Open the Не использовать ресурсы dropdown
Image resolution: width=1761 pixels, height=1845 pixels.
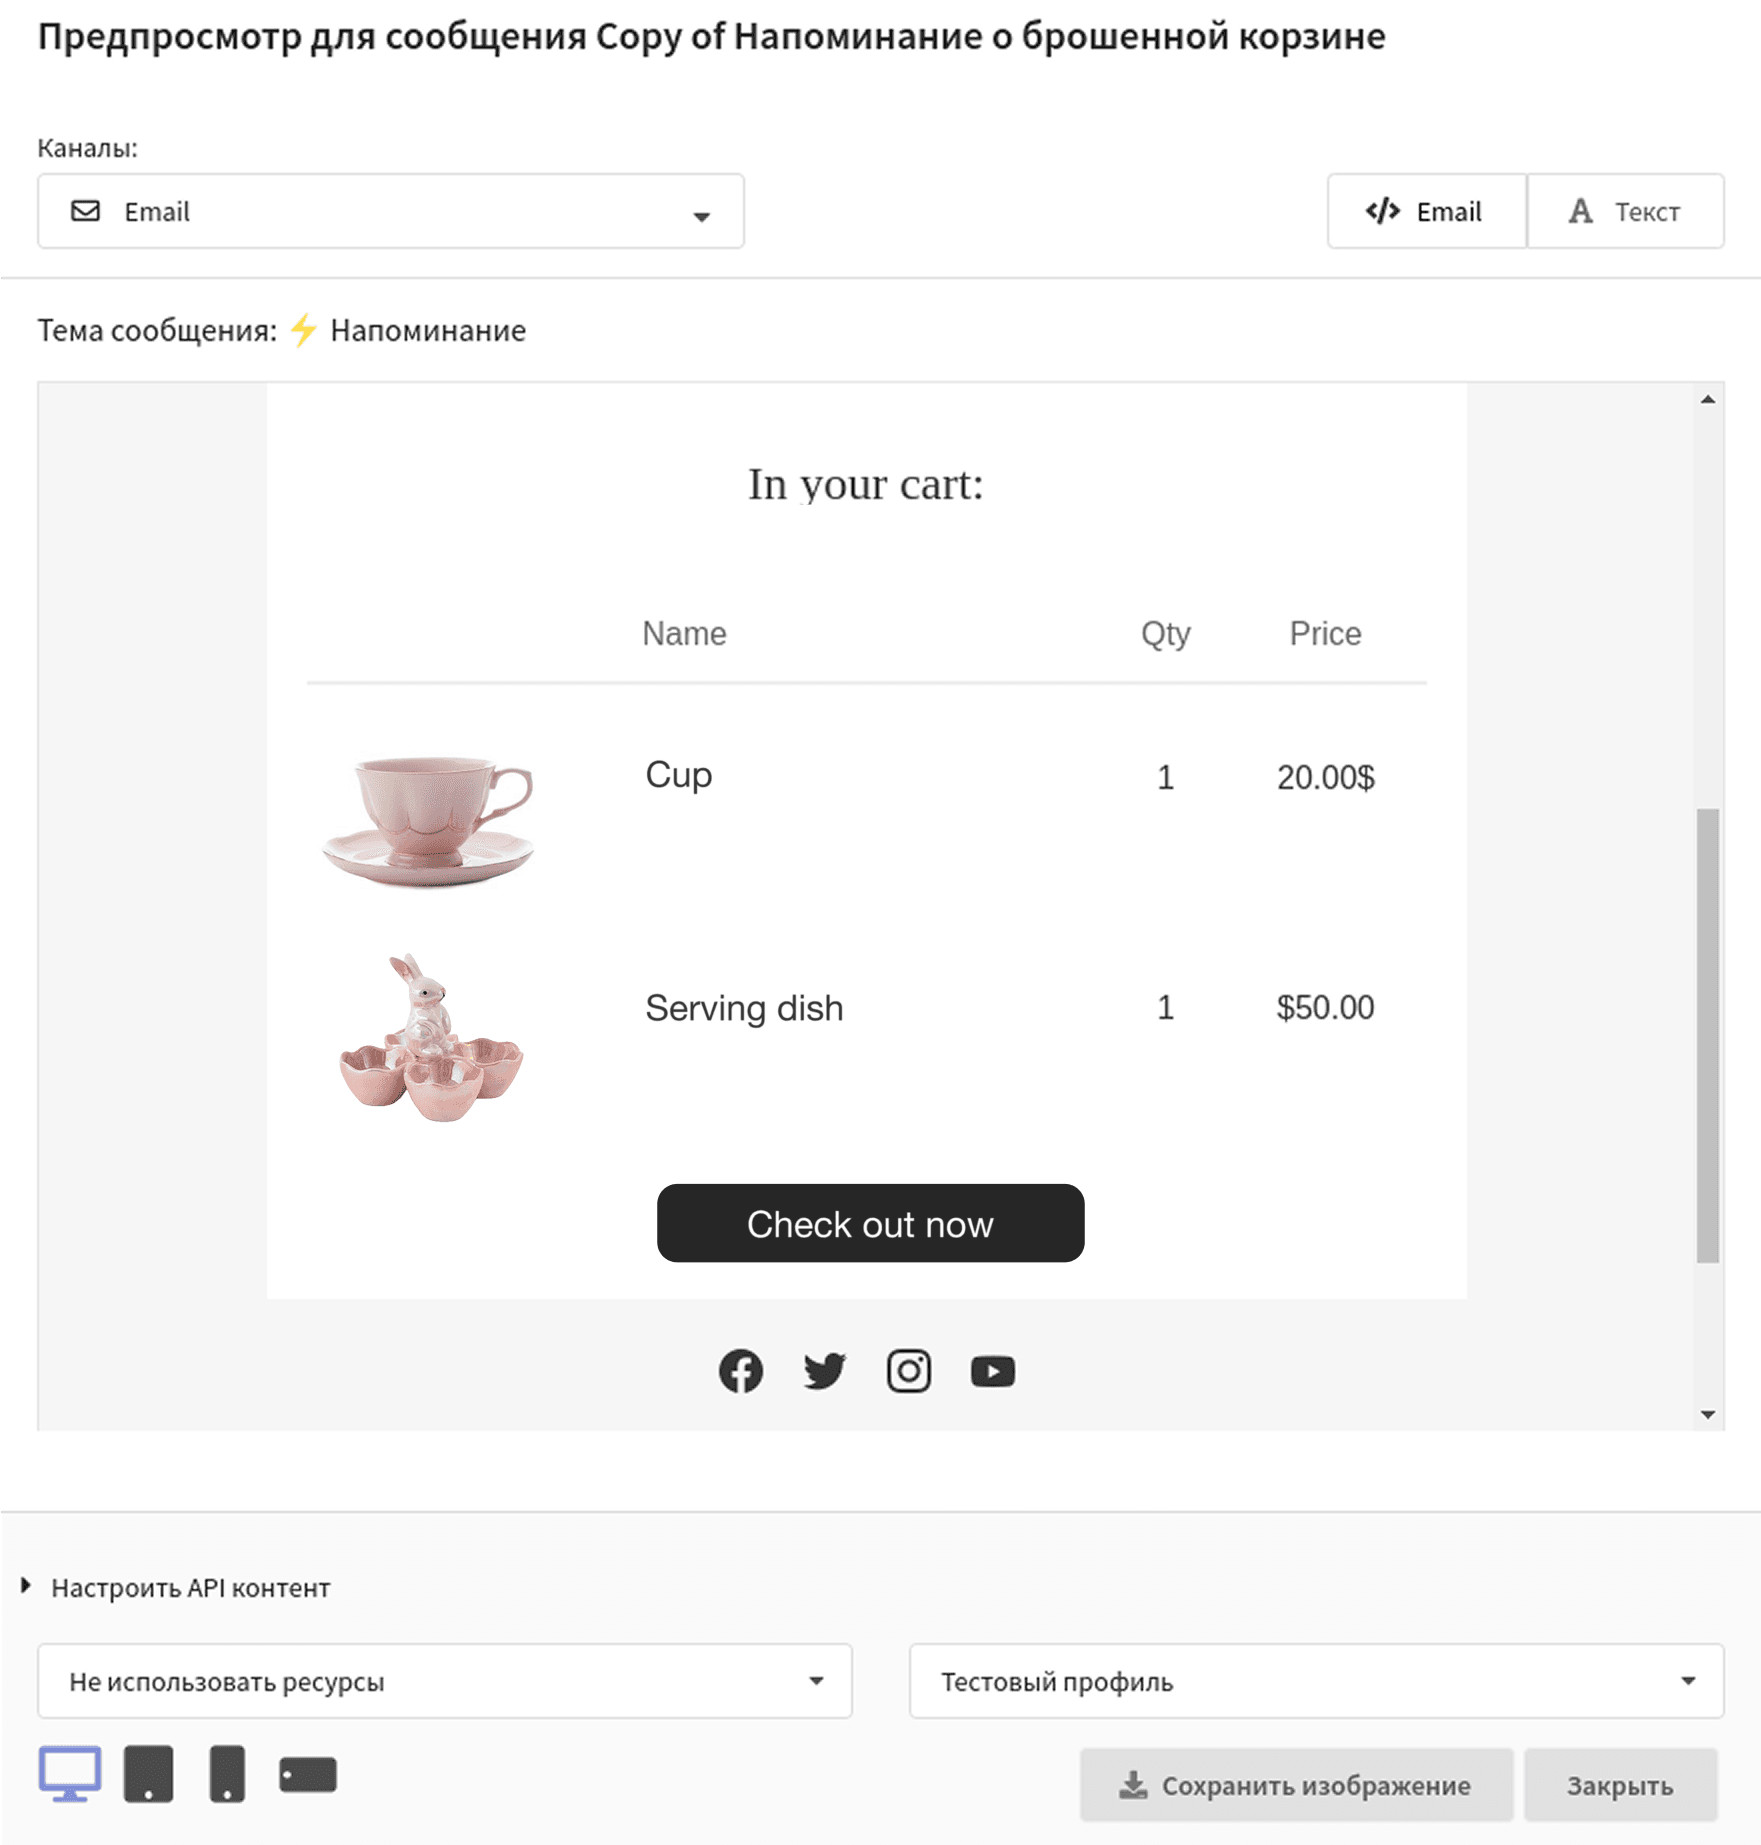(445, 1682)
